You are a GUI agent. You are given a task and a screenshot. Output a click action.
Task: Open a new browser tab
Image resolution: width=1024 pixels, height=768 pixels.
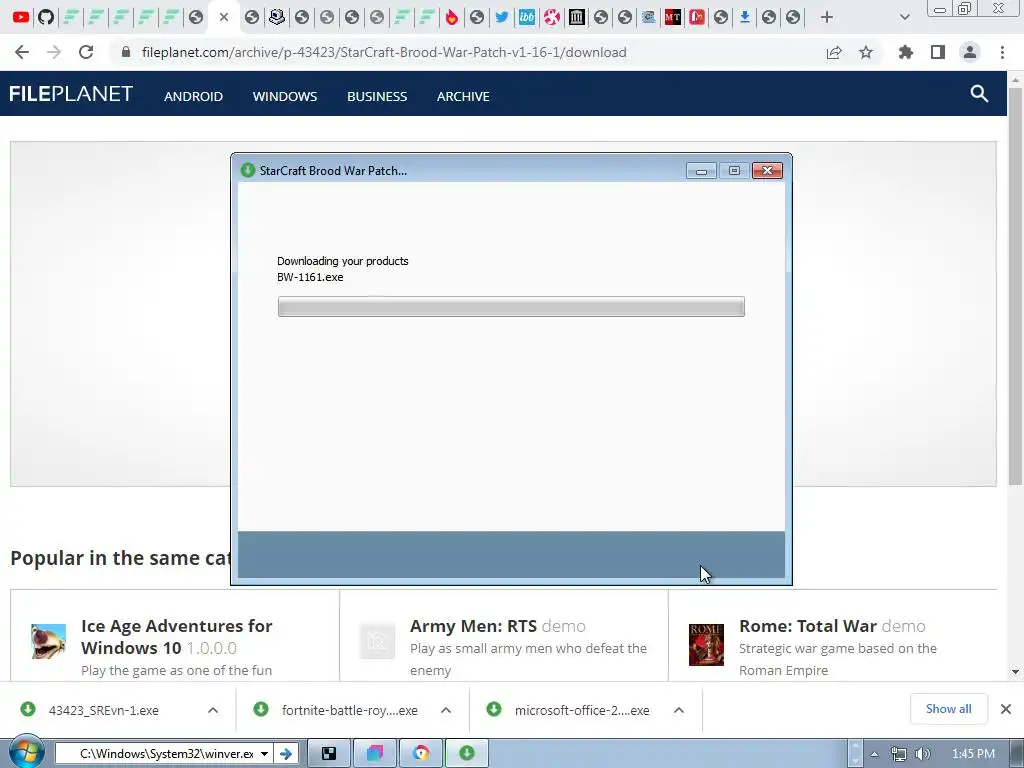827,17
